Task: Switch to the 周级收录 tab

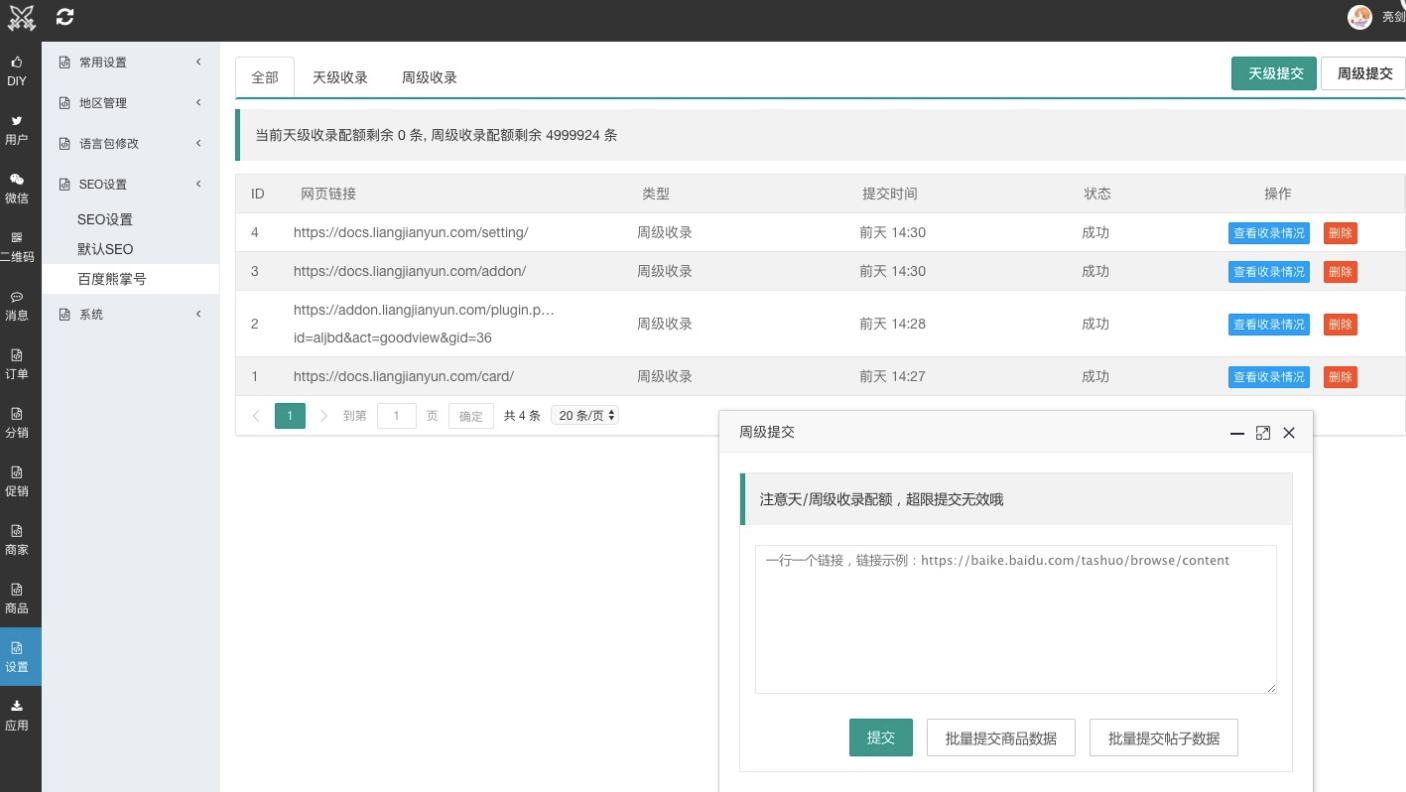Action: coord(430,77)
